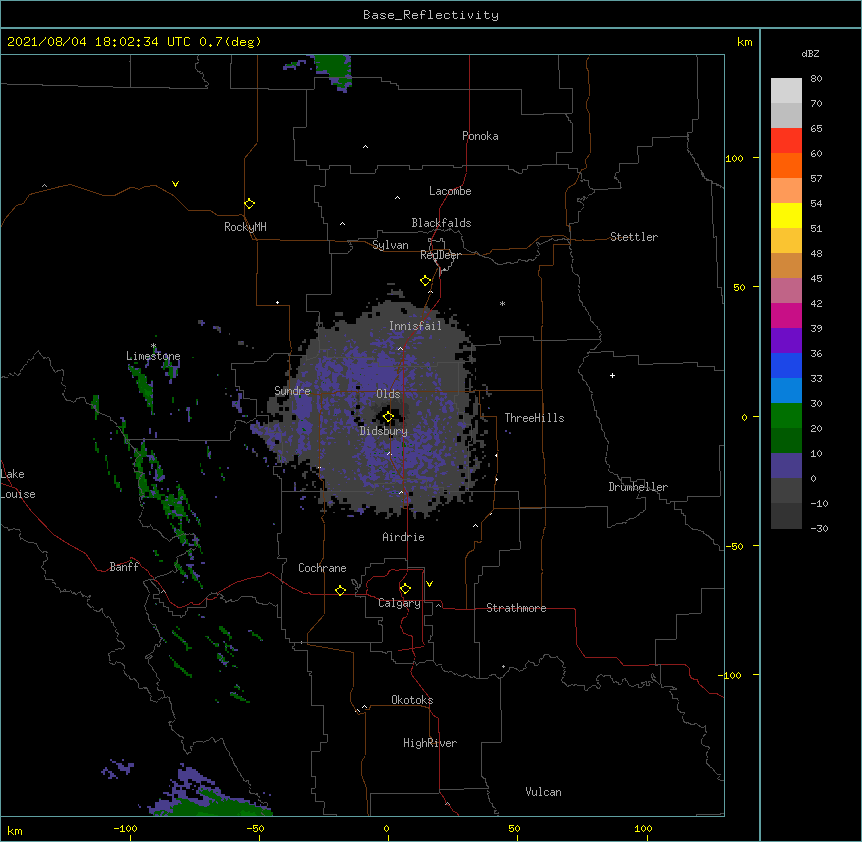Screen dimensions: 862x842
Task: Click the Strathmore label
Action: [x=516, y=608]
